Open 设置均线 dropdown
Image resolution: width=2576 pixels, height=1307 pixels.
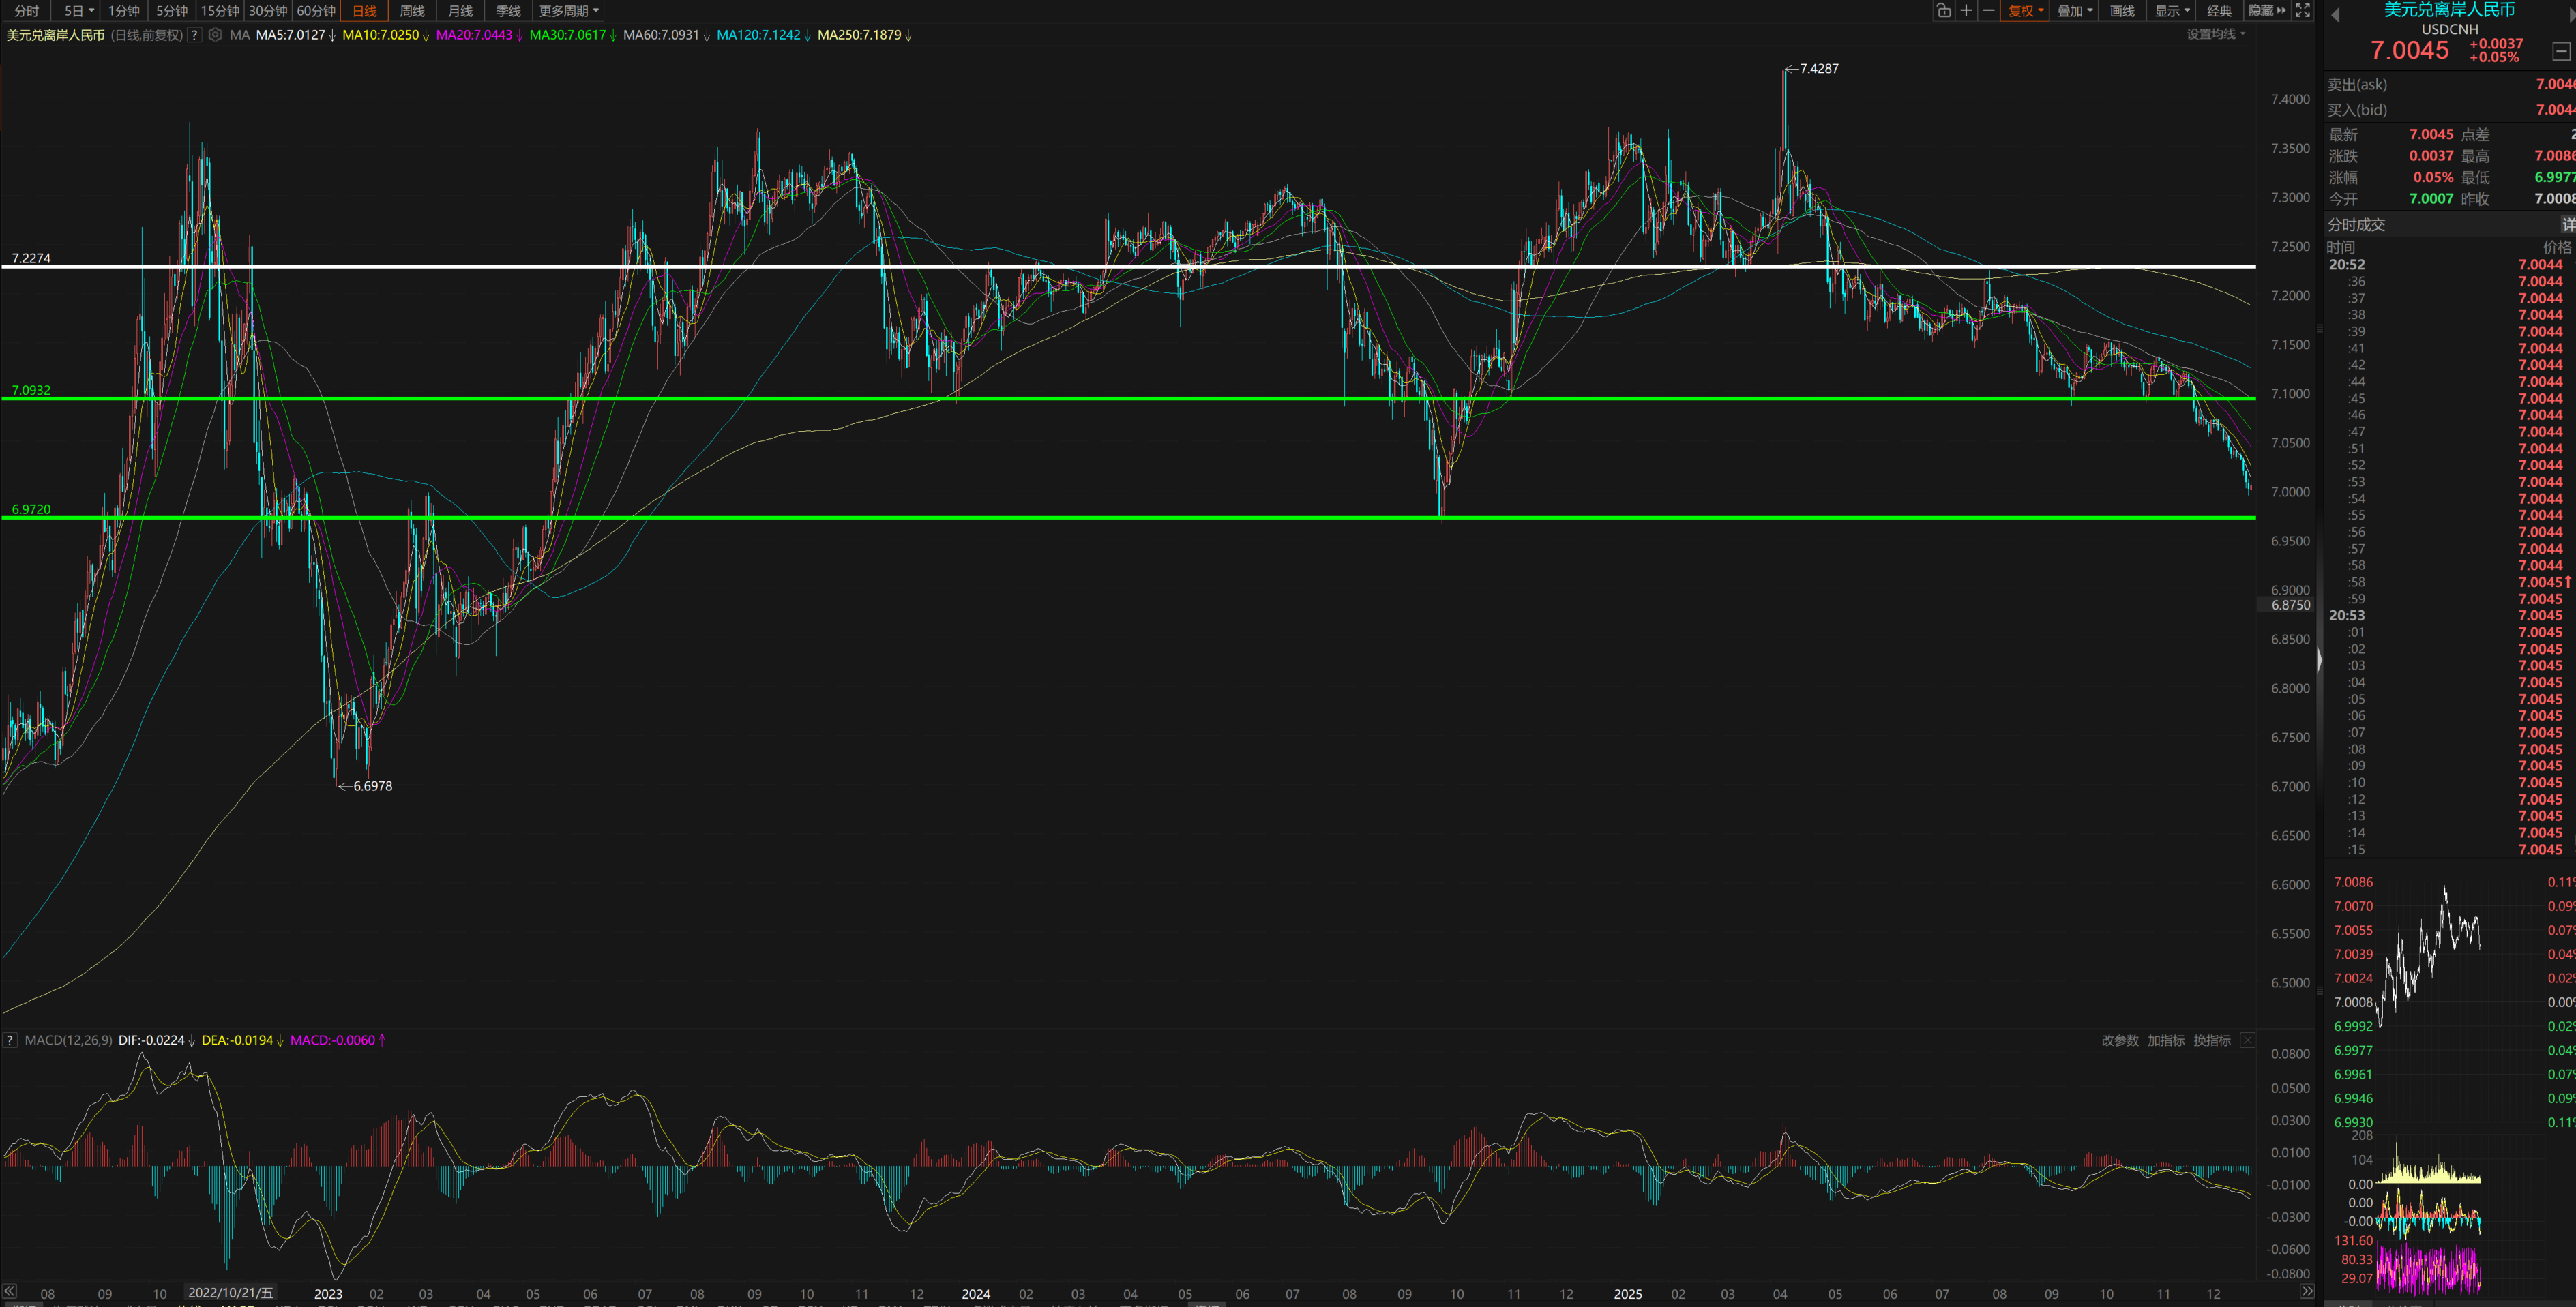[x=2216, y=34]
